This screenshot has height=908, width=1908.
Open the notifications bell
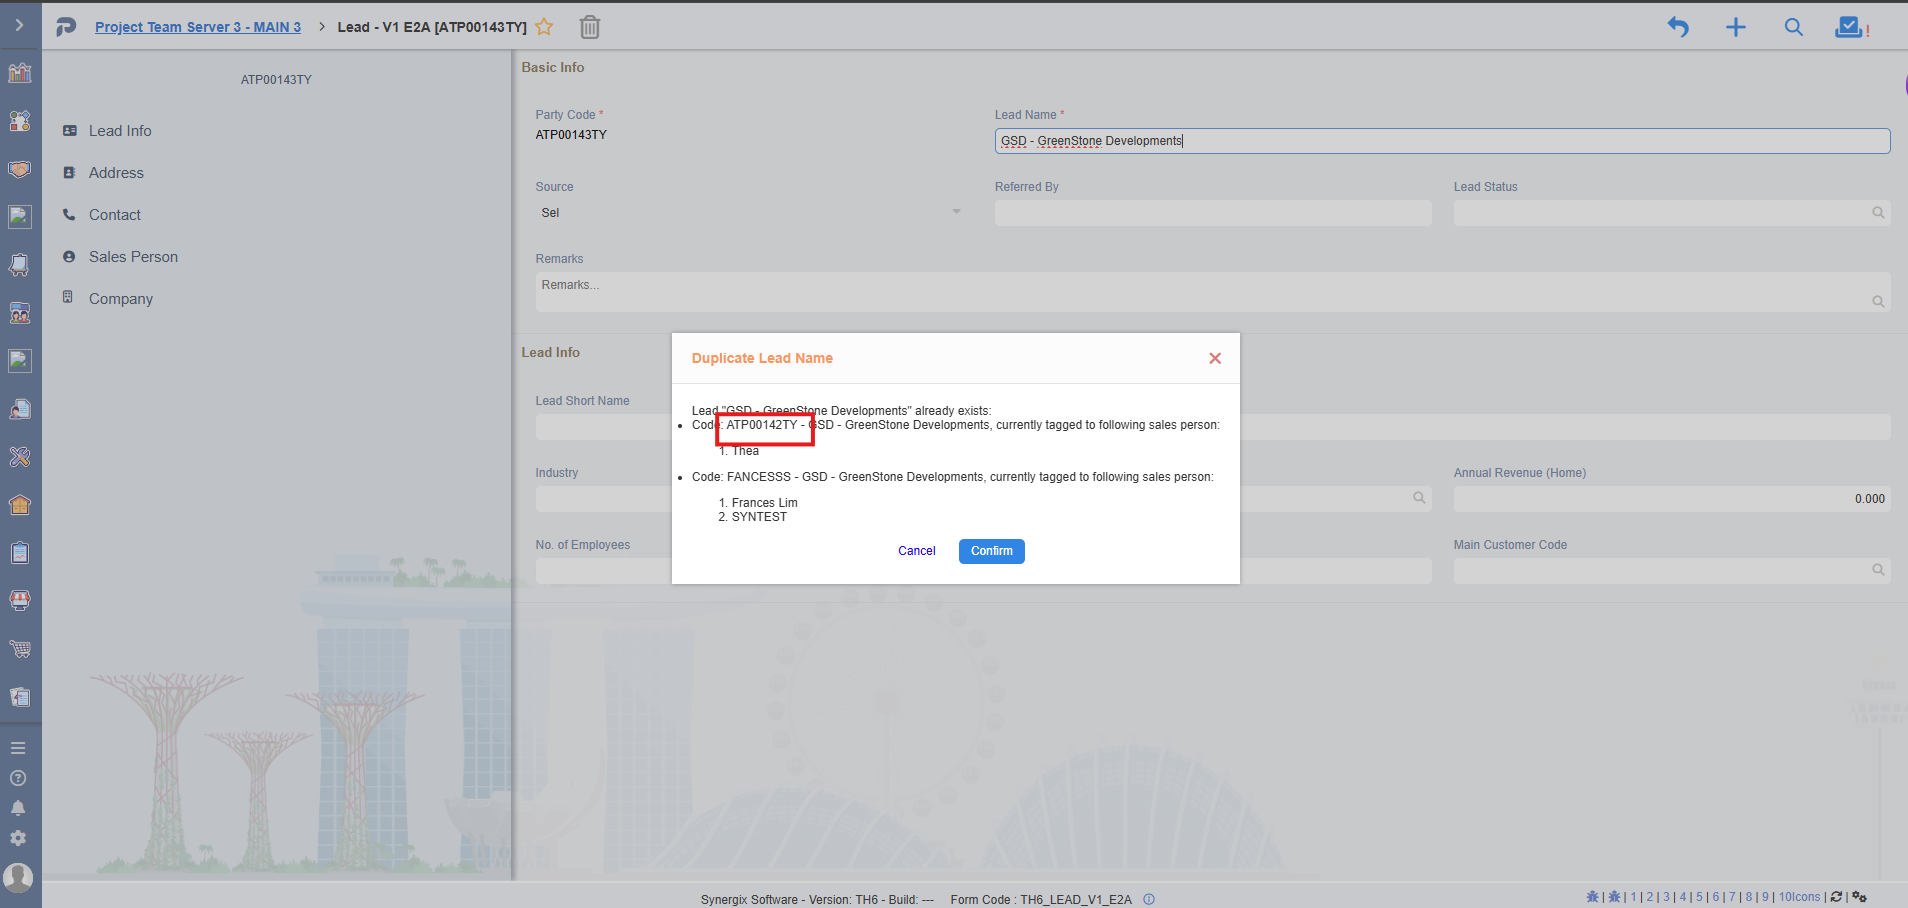point(18,808)
